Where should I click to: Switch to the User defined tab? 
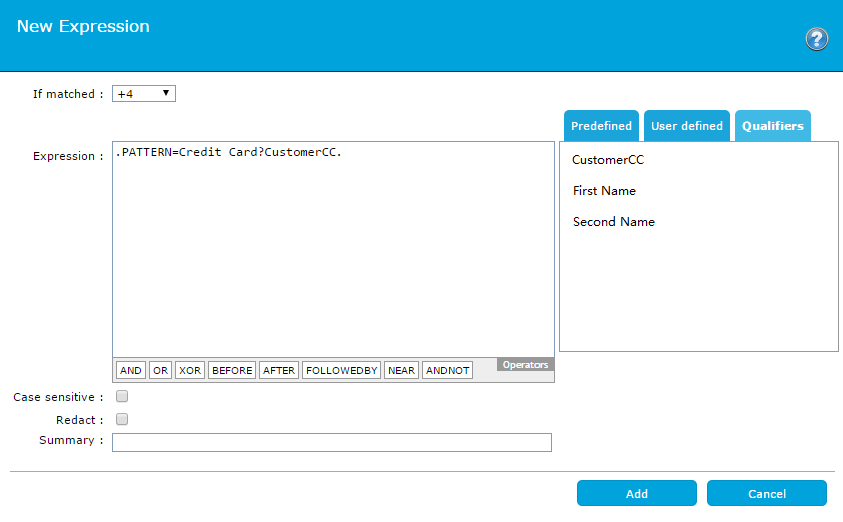point(686,126)
